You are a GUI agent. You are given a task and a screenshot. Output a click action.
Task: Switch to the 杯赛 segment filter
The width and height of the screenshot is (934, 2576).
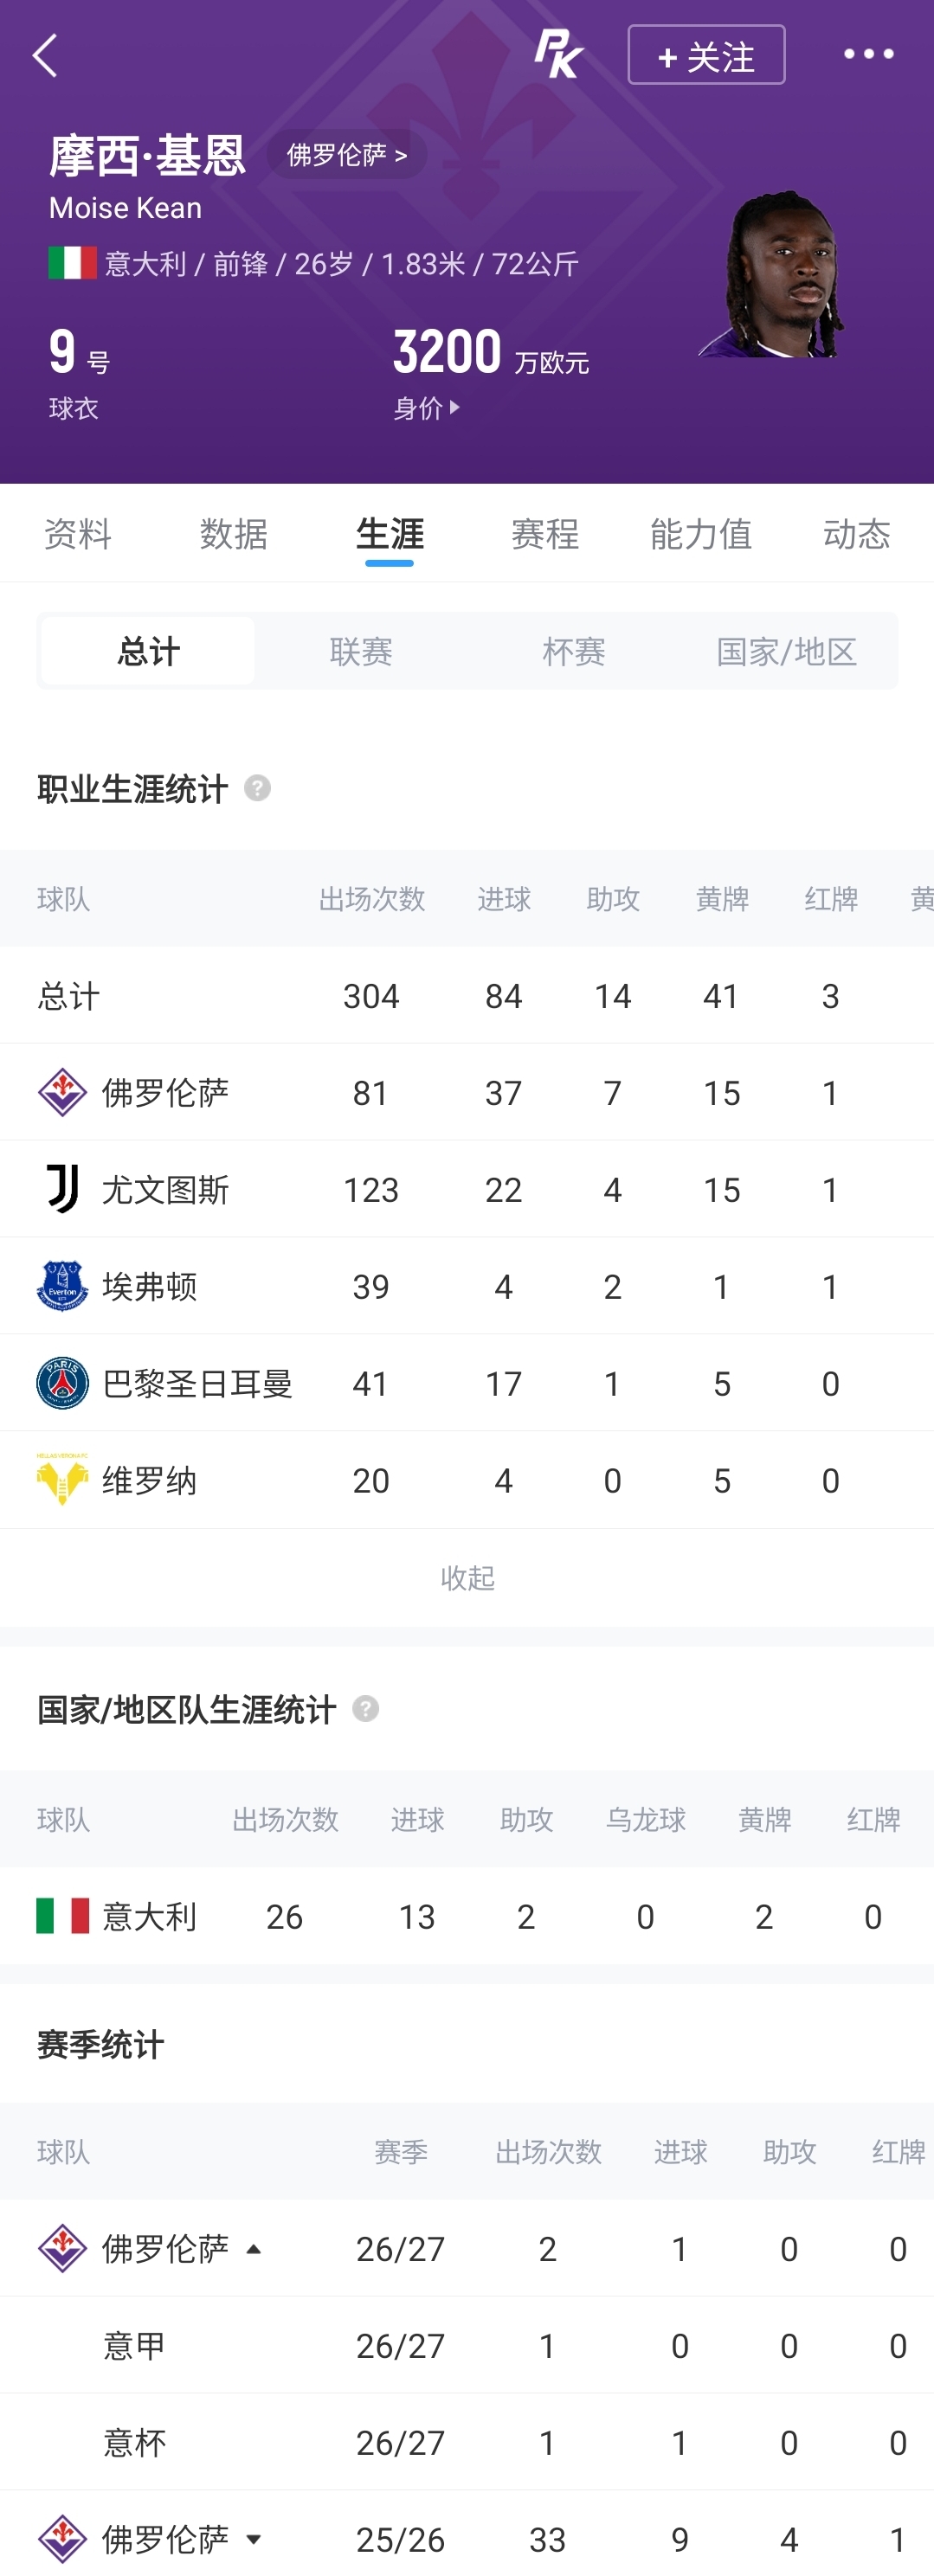(x=574, y=651)
